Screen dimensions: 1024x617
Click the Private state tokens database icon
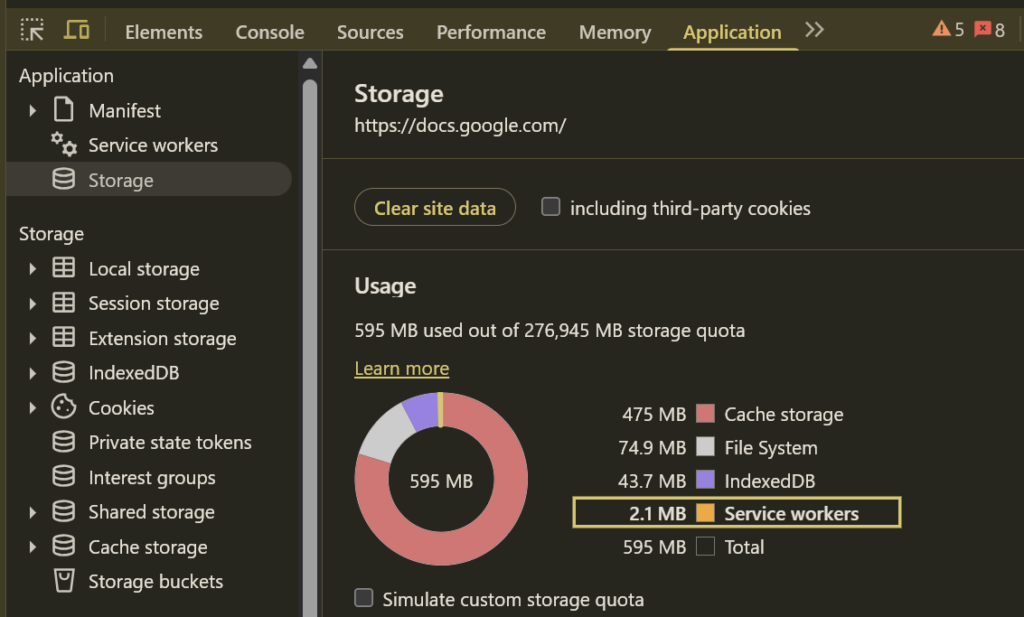click(64, 442)
